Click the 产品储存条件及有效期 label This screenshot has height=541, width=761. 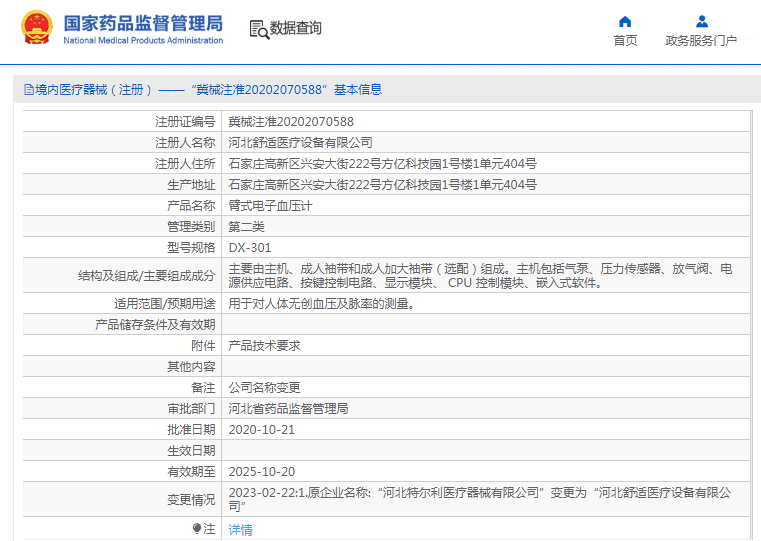pyautogui.click(x=155, y=325)
